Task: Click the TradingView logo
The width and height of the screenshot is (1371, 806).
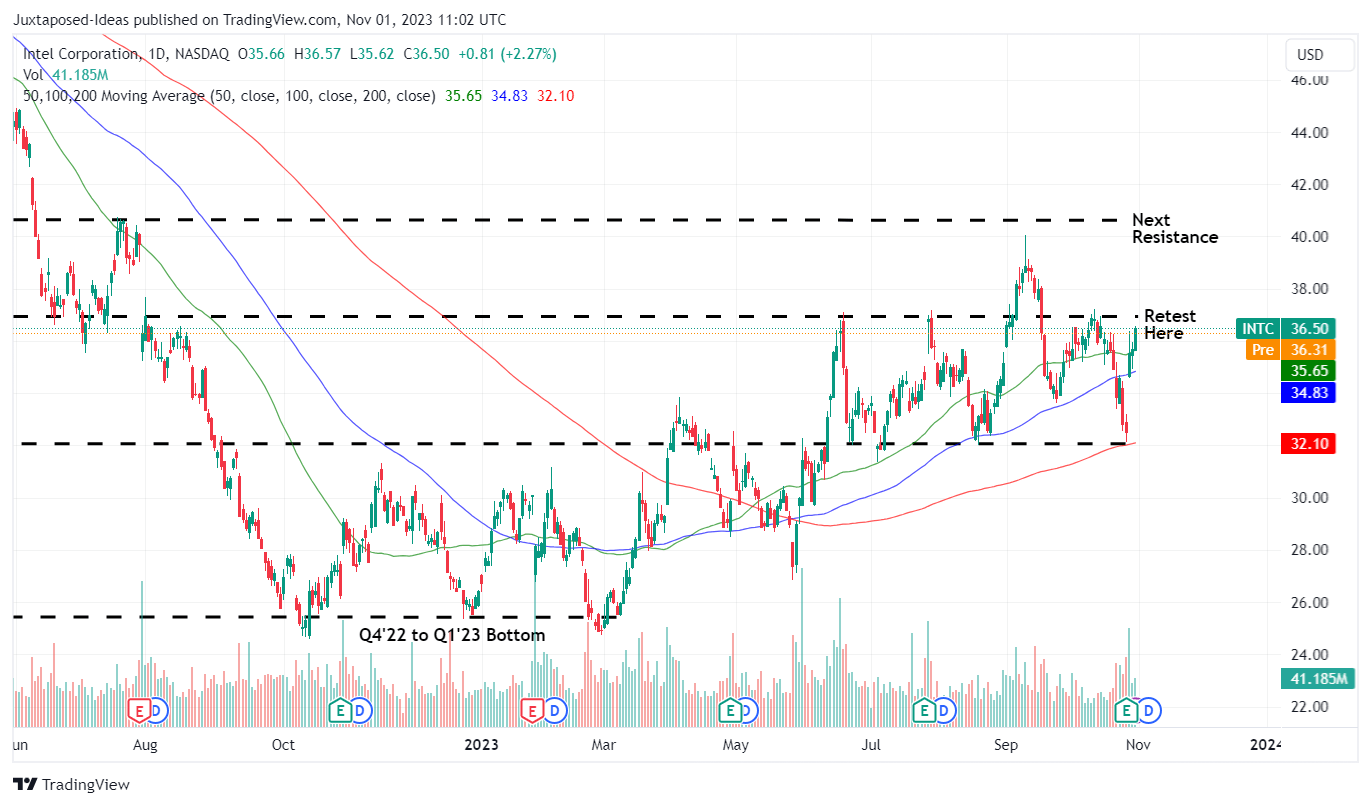Action: click(x=71, y=785)
